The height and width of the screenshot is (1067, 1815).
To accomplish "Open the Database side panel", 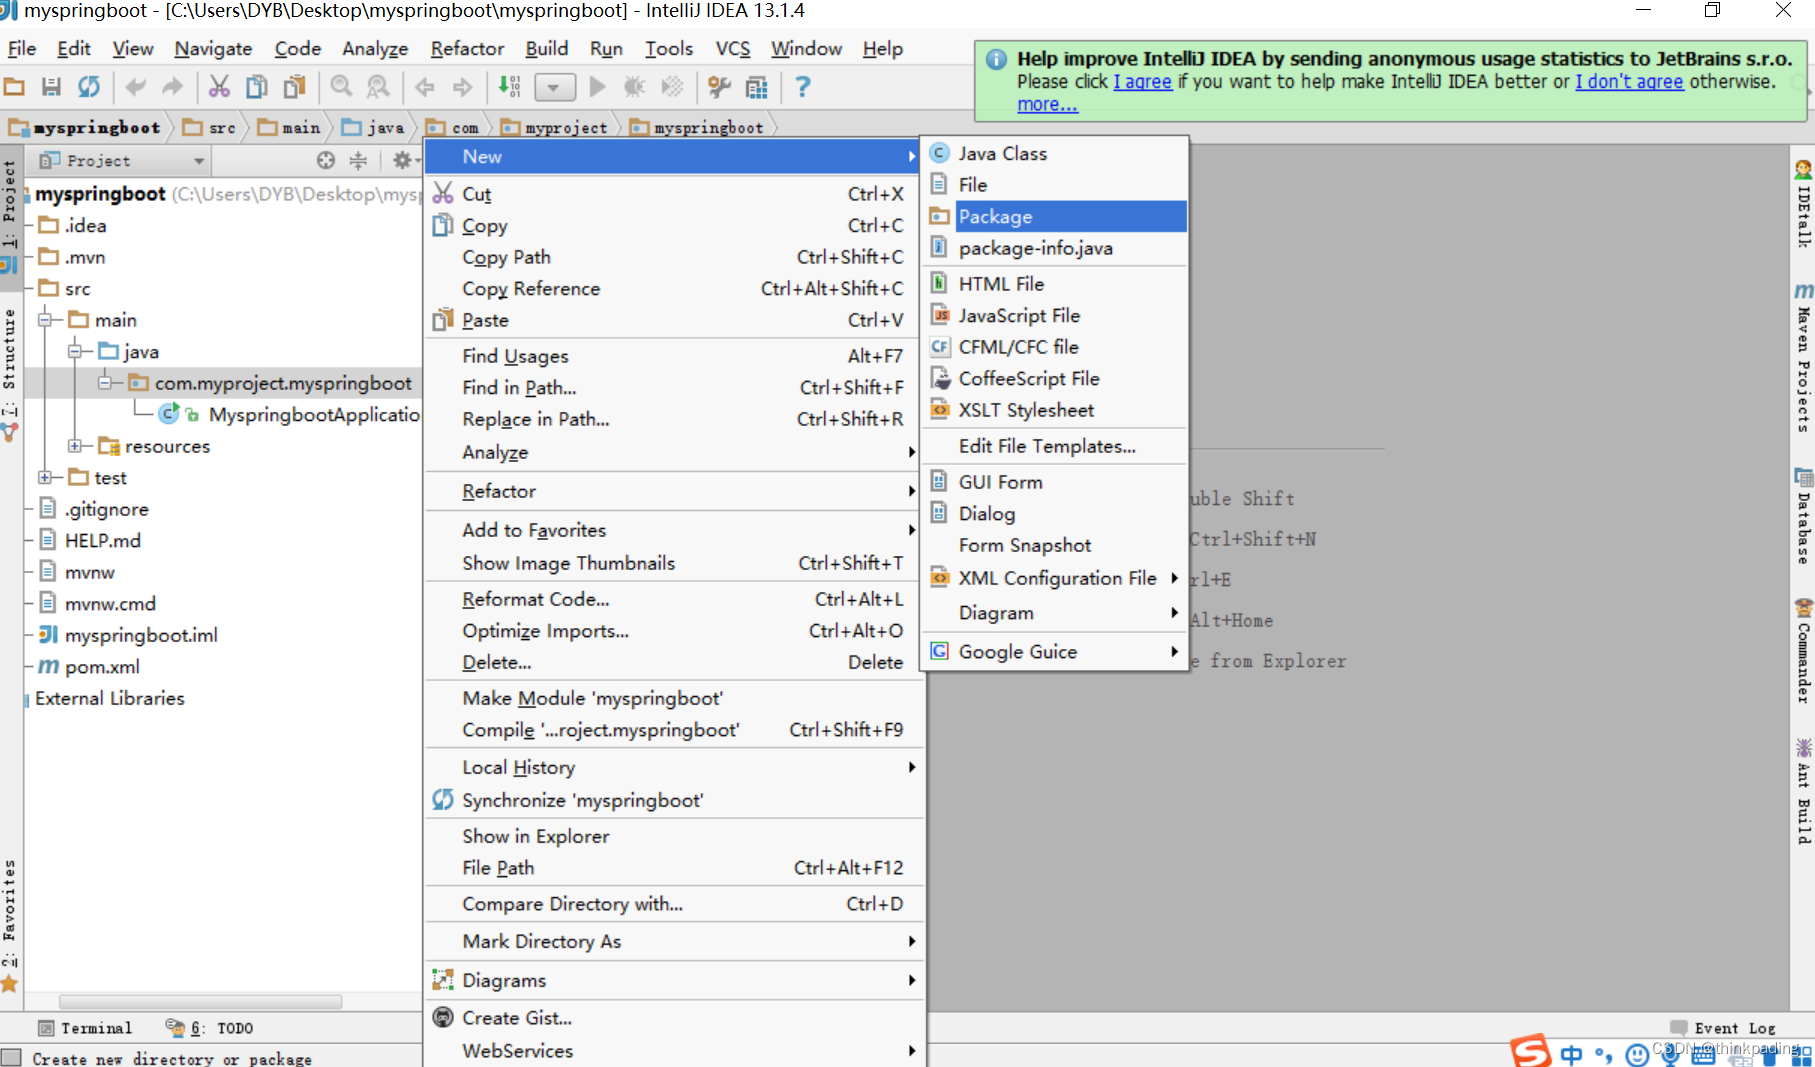I will pos(1803,516).
